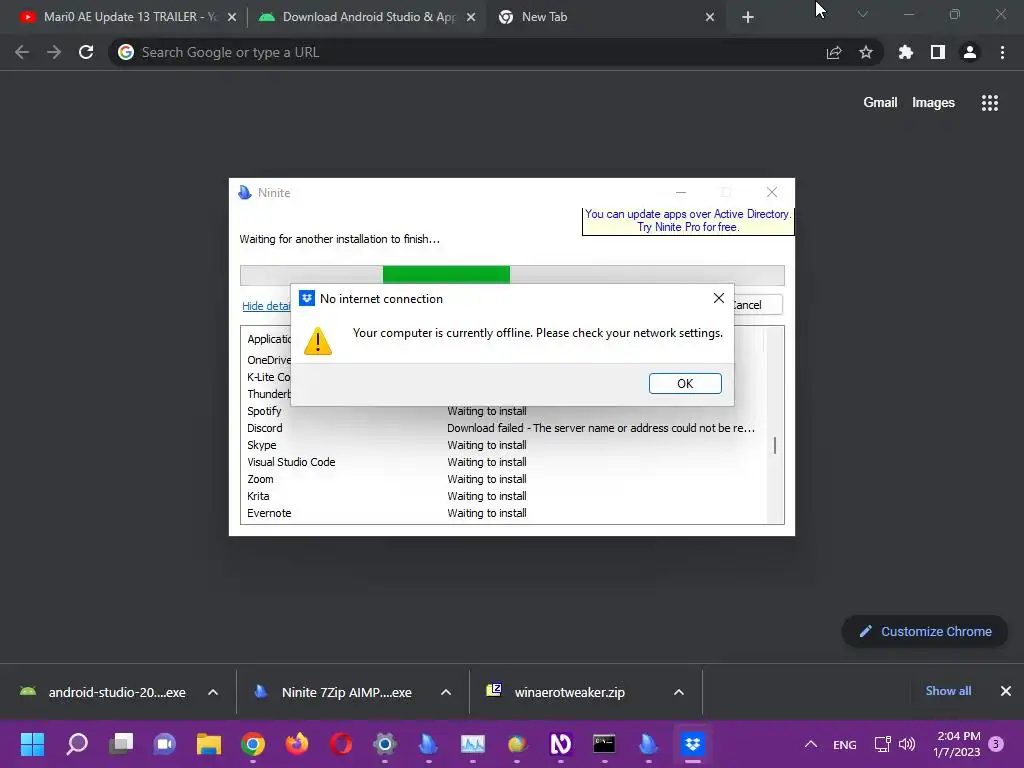Viewport: 1024px width, 768px height.
Task: Switch to the Download Android Studio tab
Action: click(366, 17)
